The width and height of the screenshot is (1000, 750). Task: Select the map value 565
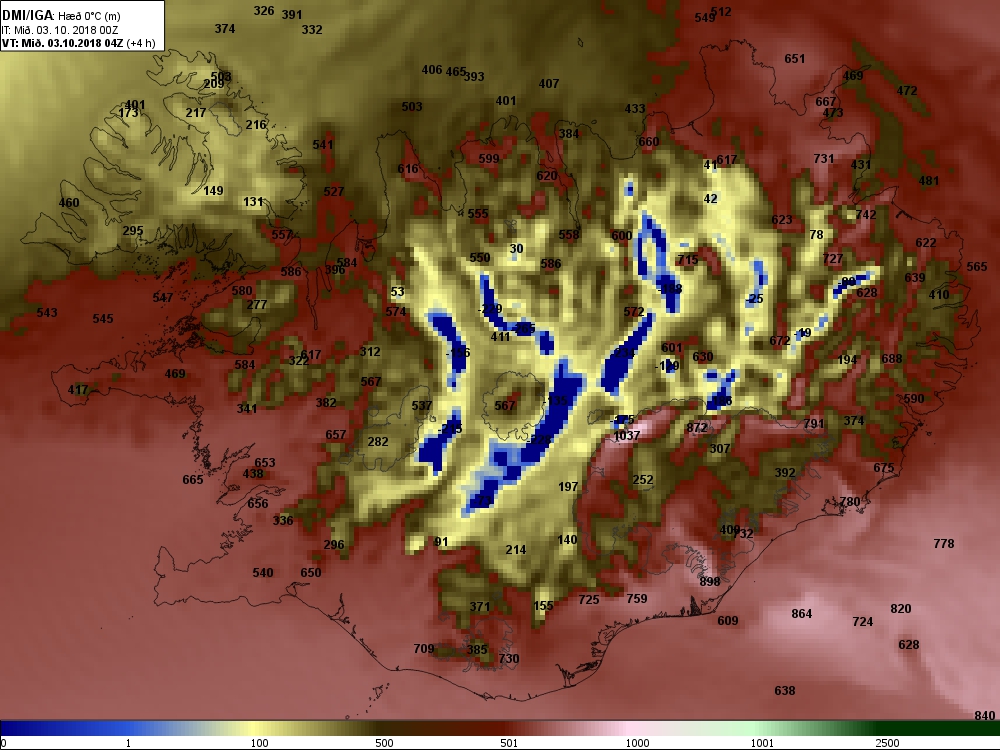976,267
